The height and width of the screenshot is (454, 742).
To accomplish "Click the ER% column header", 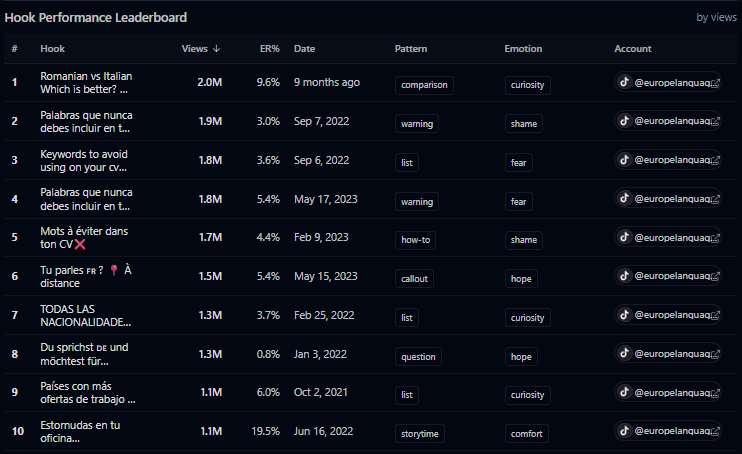I will [x=268, y=48].
